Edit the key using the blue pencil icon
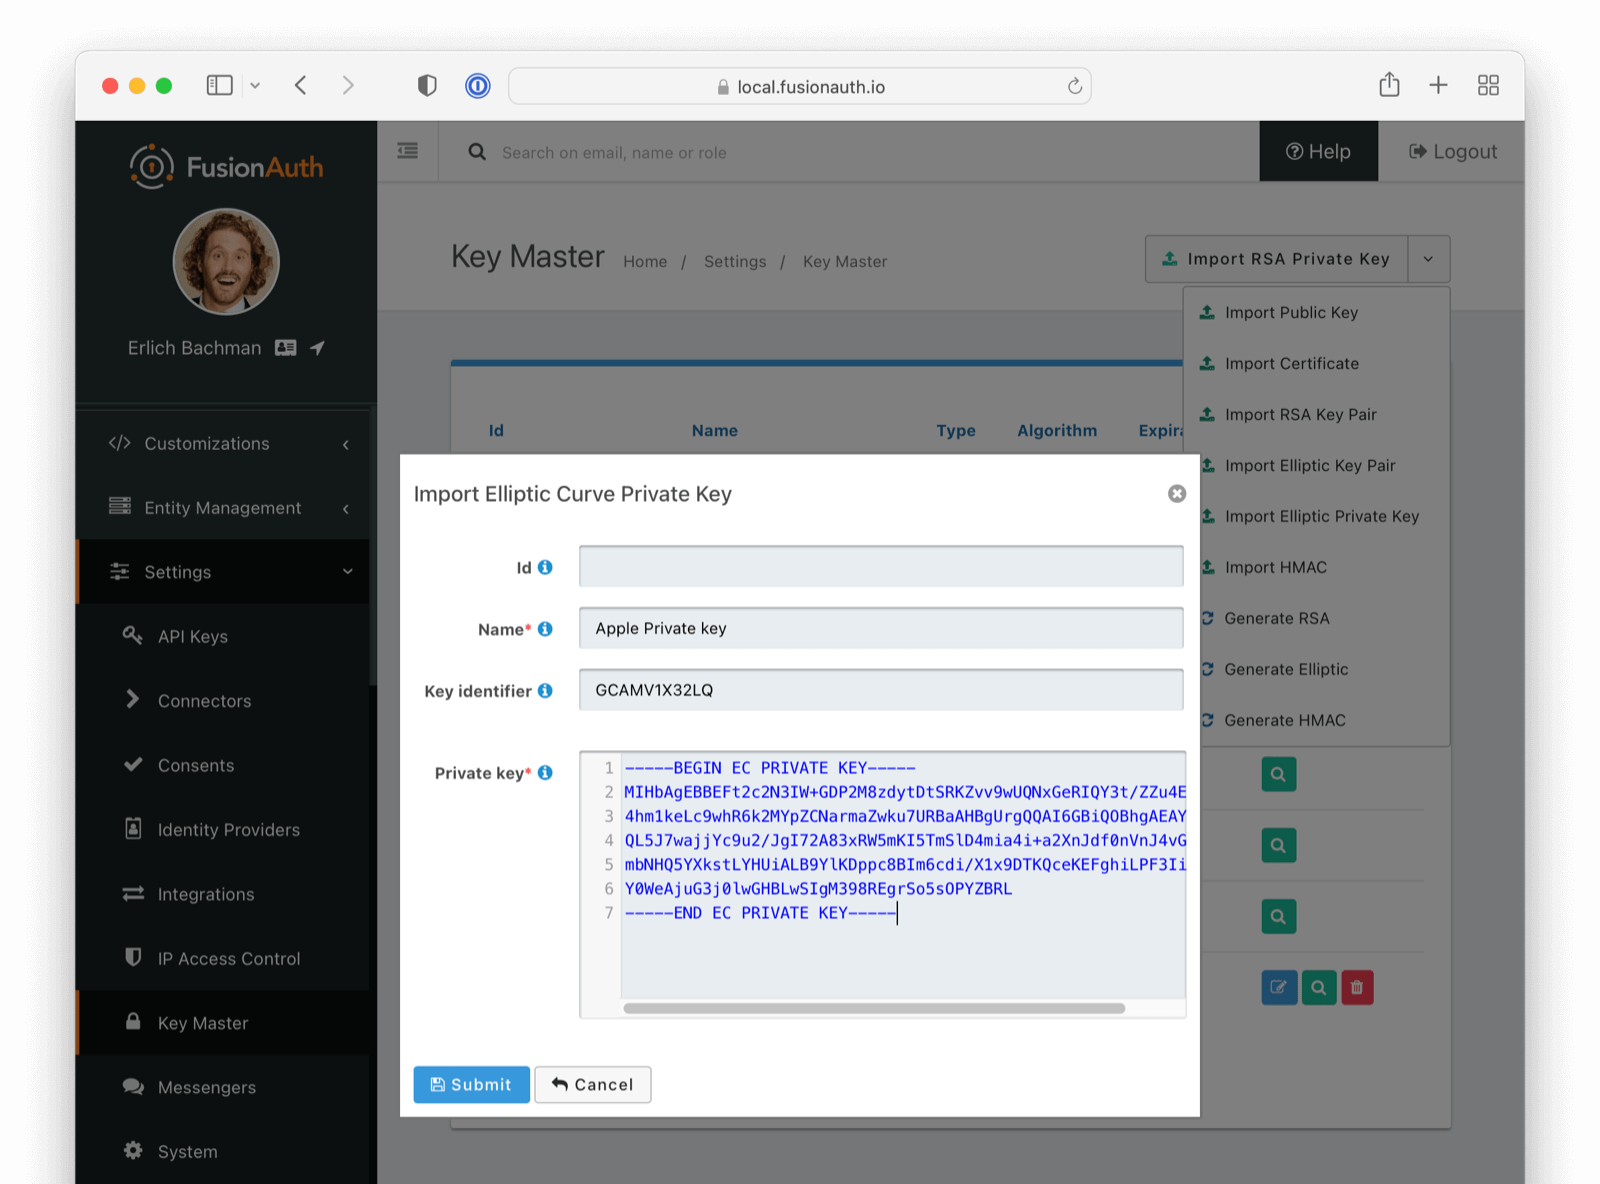Viewport: 1600px width, 1184px height. [x=1279, y=987]
